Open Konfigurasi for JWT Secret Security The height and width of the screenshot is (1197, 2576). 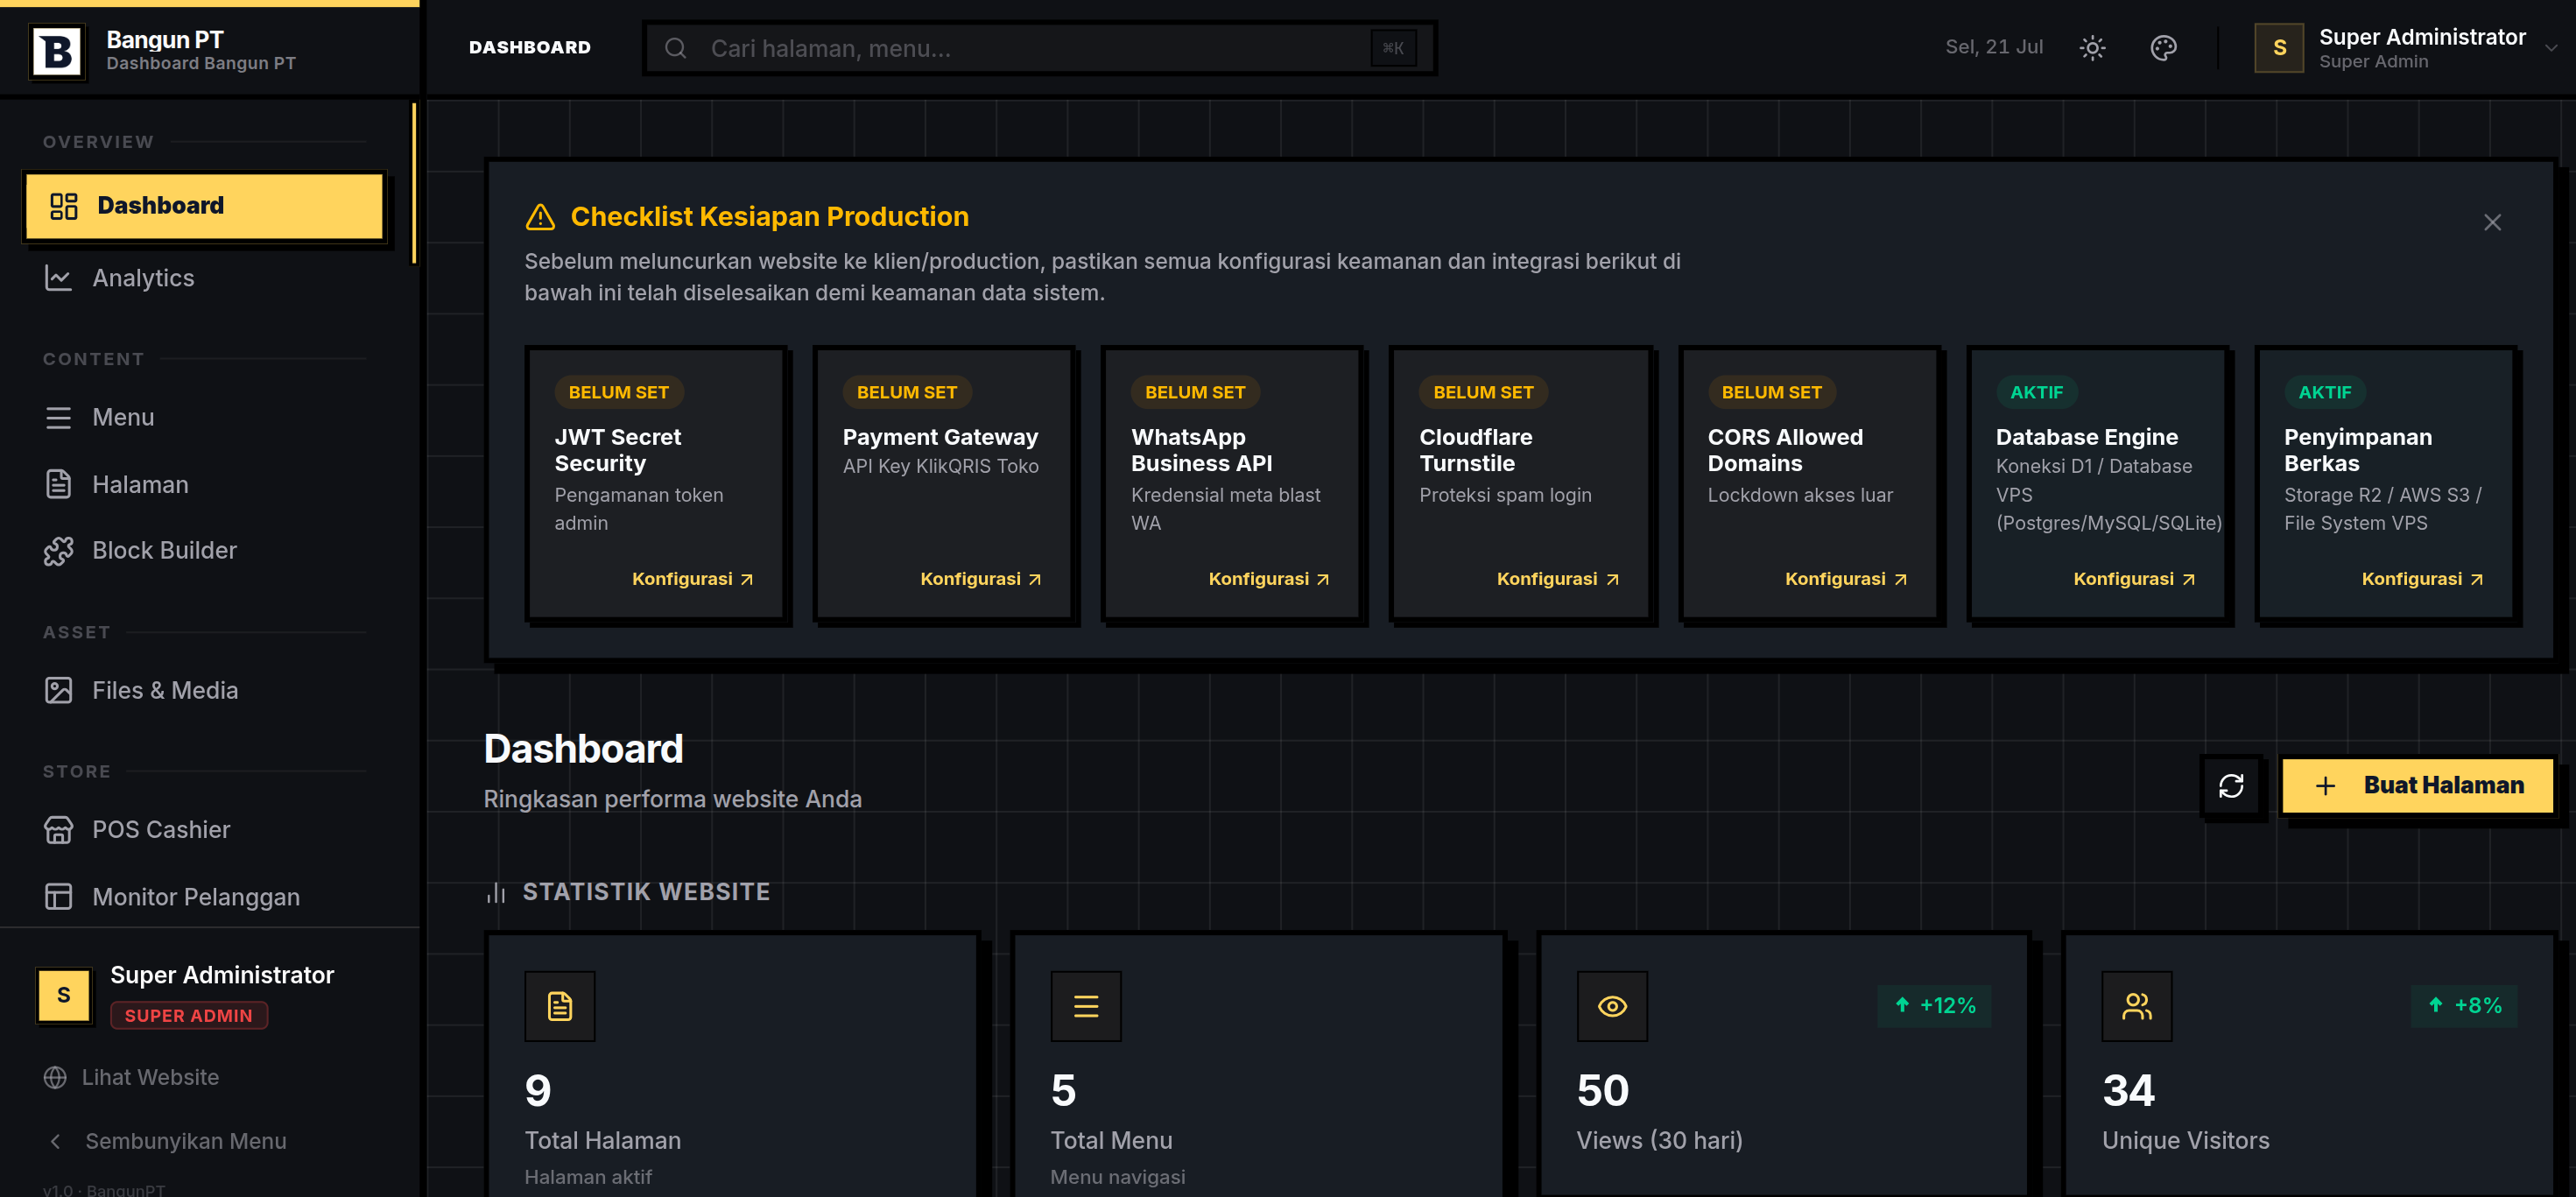pyautogui.click(x=692, y=579)
